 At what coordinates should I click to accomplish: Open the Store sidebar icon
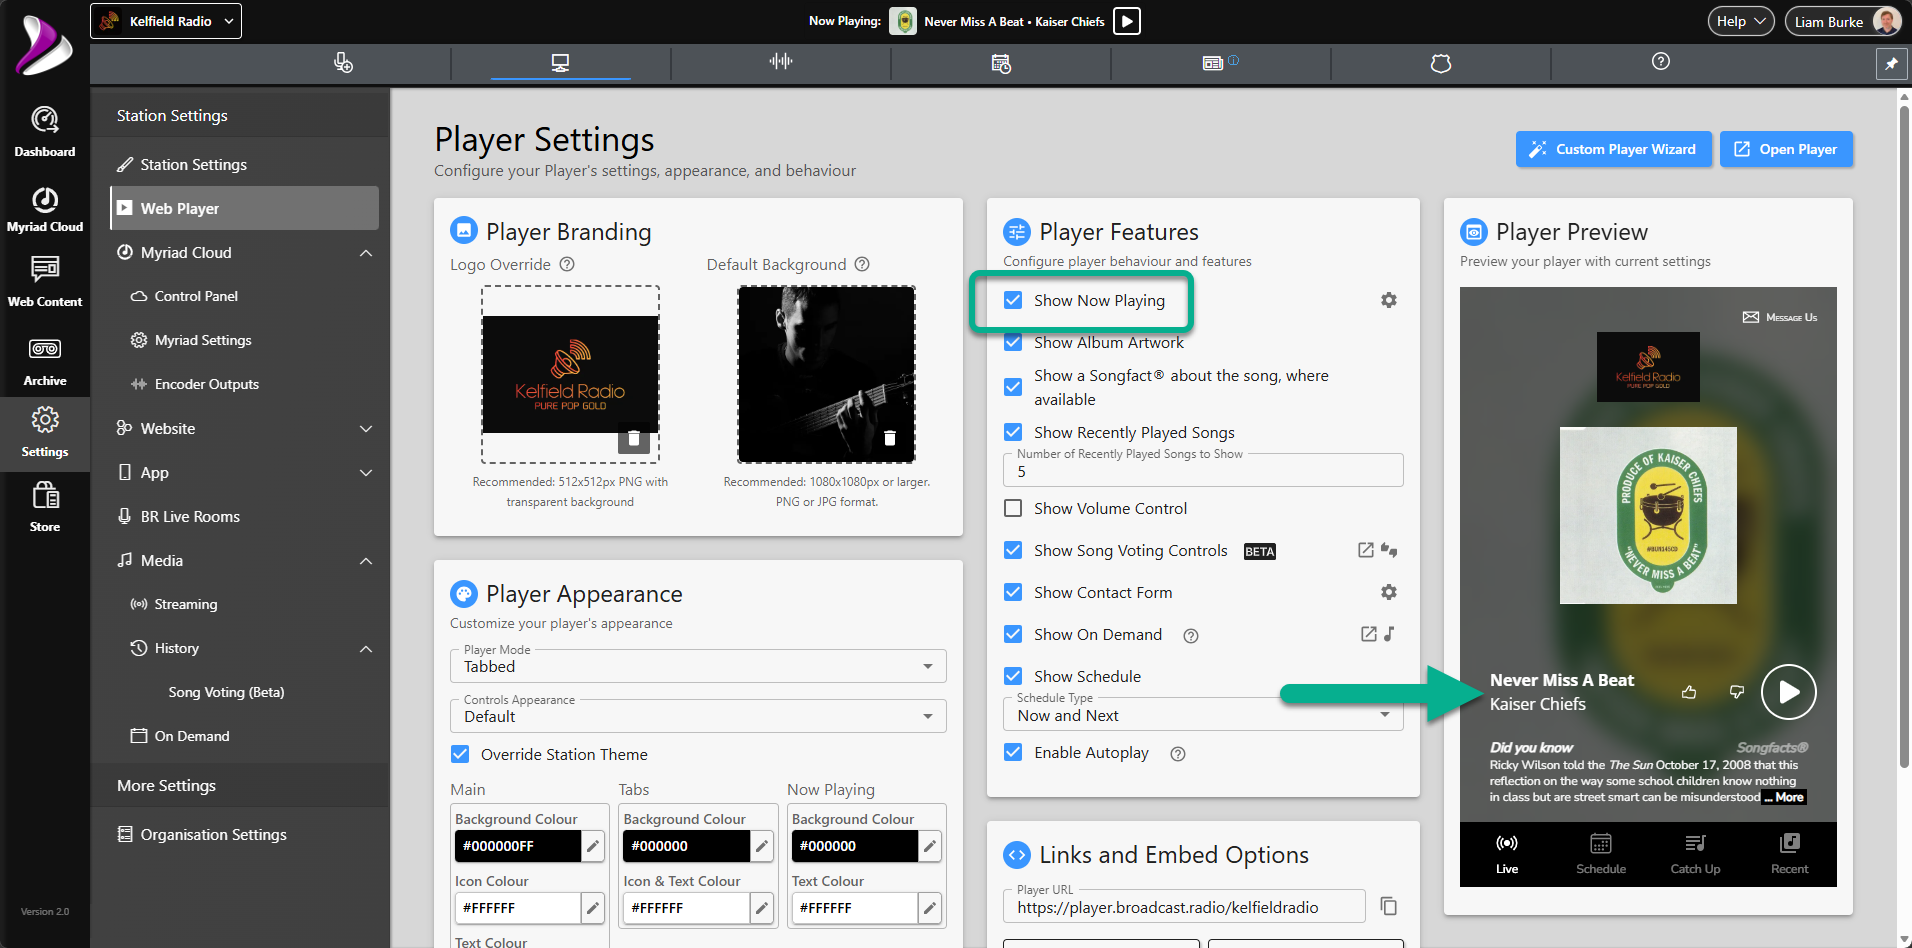click(x=45, y=507)
